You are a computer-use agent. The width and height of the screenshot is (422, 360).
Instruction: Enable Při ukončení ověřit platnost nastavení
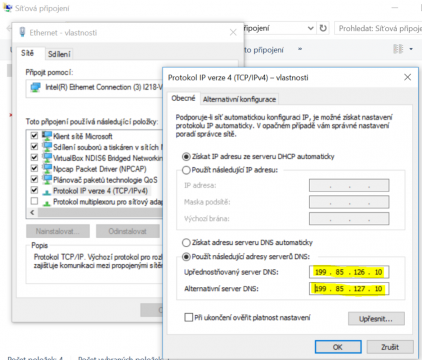189,317
